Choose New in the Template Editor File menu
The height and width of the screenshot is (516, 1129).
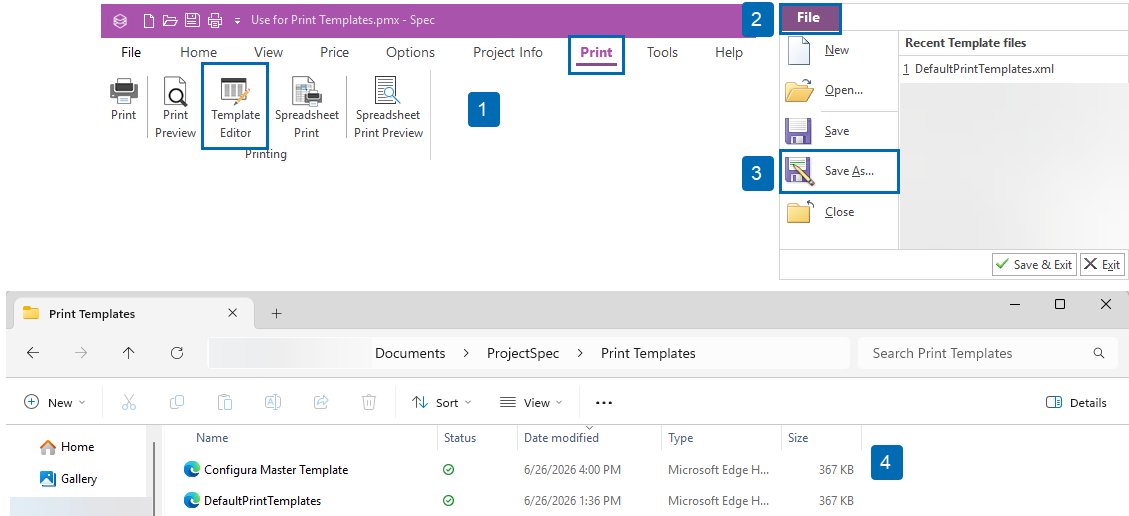coord(838,51)
